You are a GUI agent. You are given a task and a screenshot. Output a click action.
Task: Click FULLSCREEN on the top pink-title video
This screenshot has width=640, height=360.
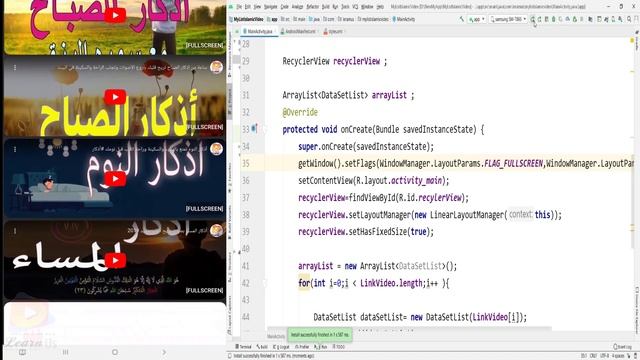(204, 45)
